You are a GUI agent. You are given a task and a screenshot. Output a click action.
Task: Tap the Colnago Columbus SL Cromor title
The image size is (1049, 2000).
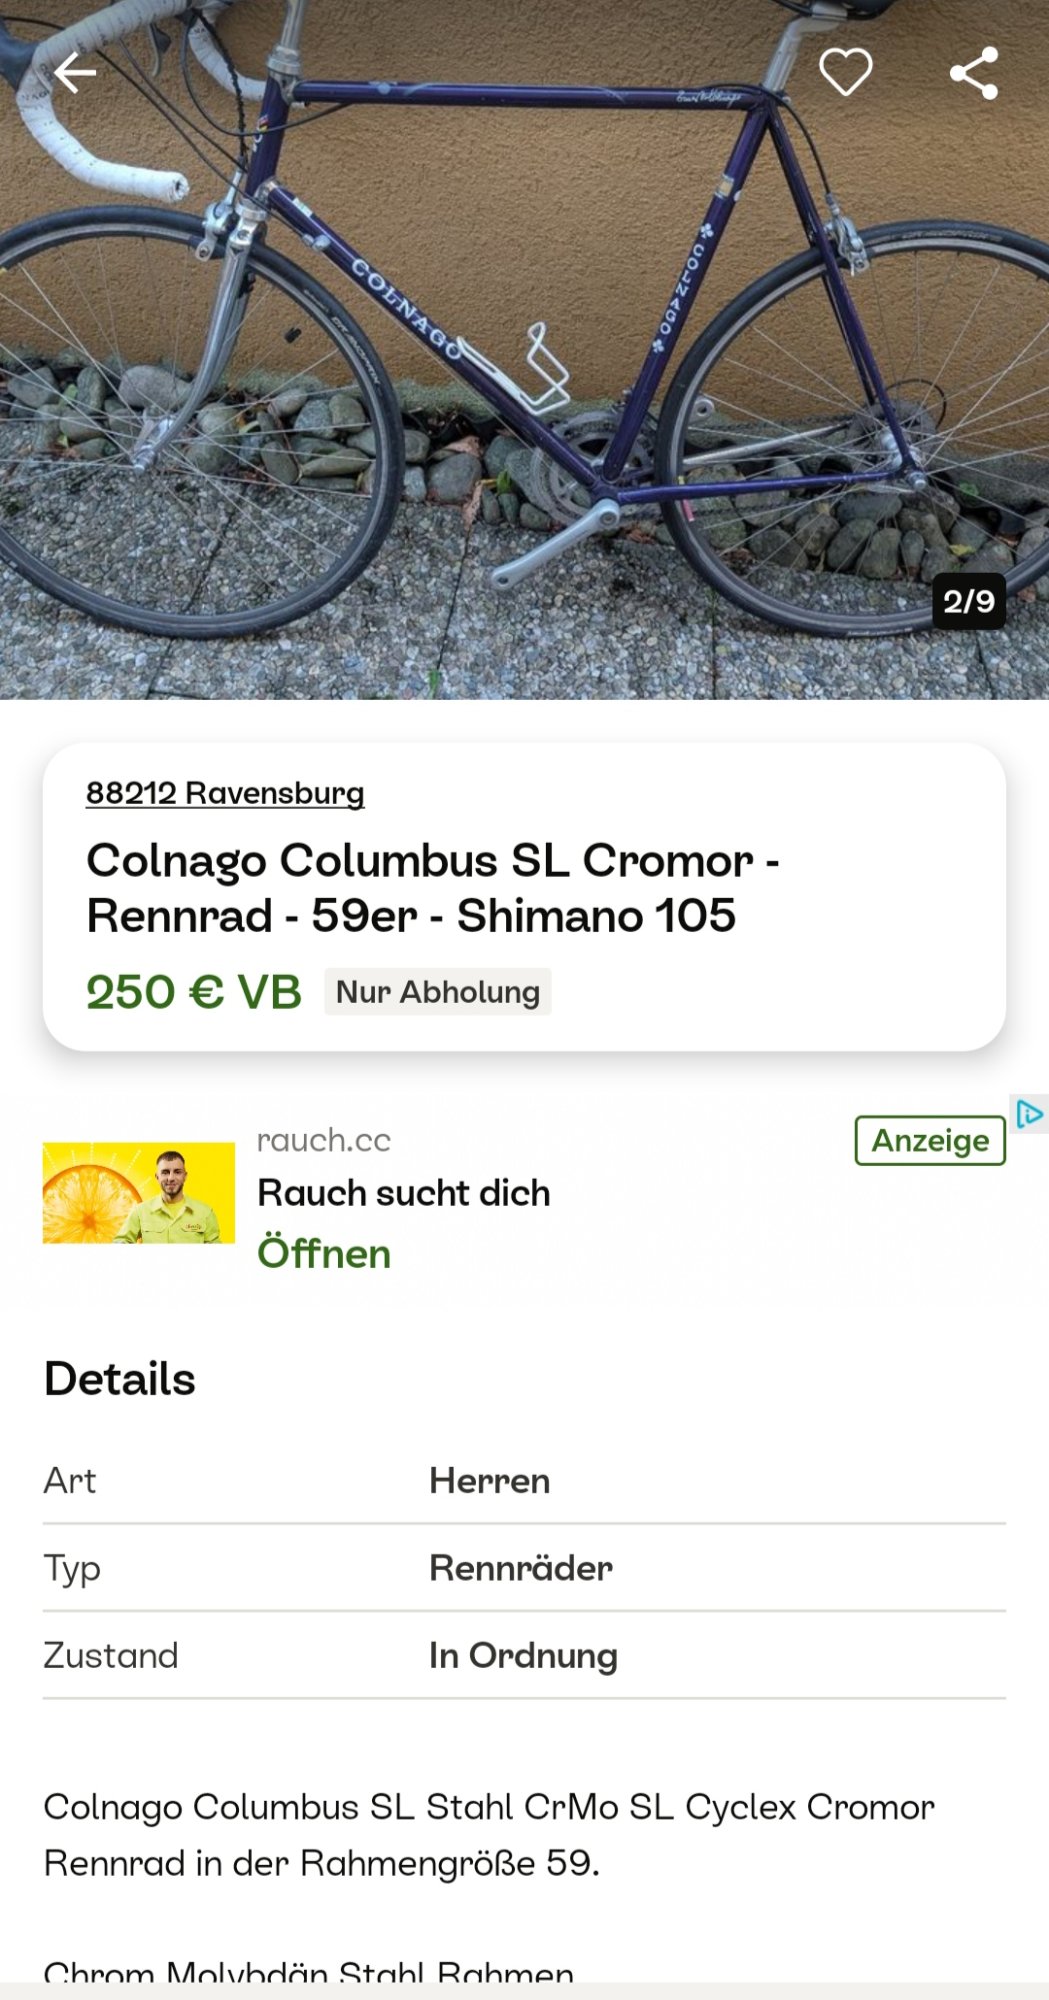tap(432, 888)
